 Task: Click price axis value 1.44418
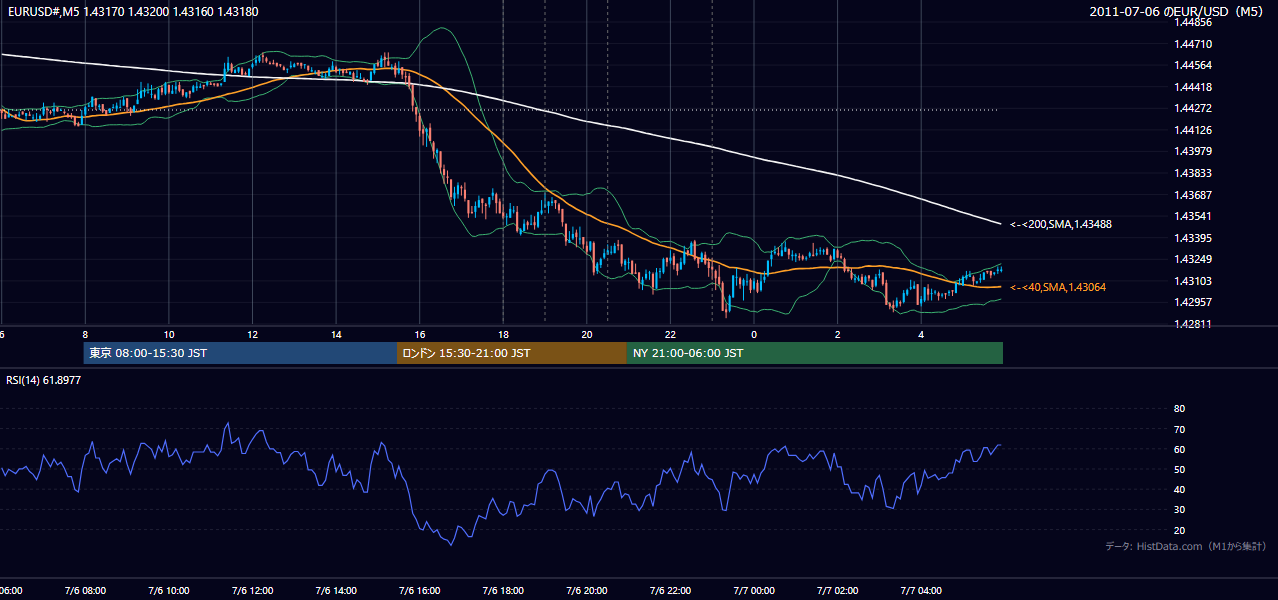pos(1193,87)
